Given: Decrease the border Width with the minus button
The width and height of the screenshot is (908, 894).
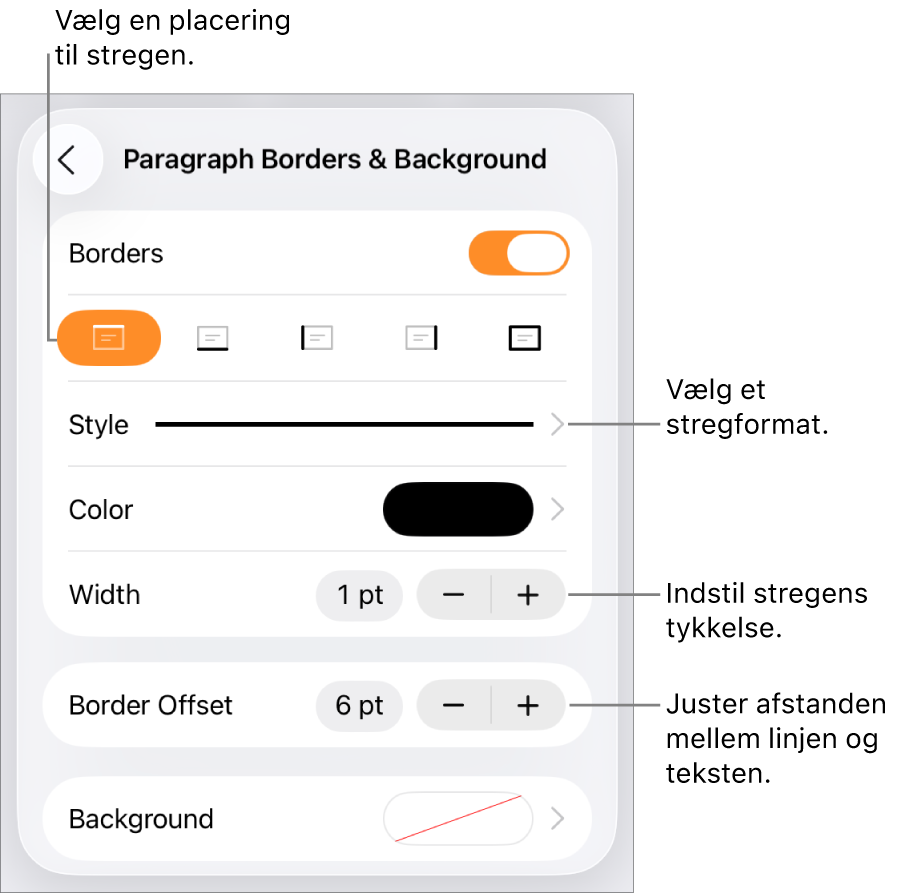Looking at the screenshot, I should 453,594.
